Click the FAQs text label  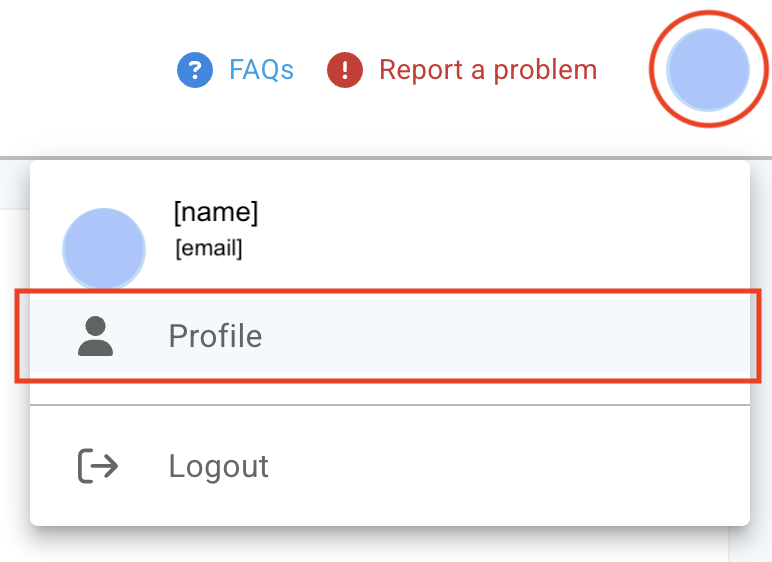point(261,70)
